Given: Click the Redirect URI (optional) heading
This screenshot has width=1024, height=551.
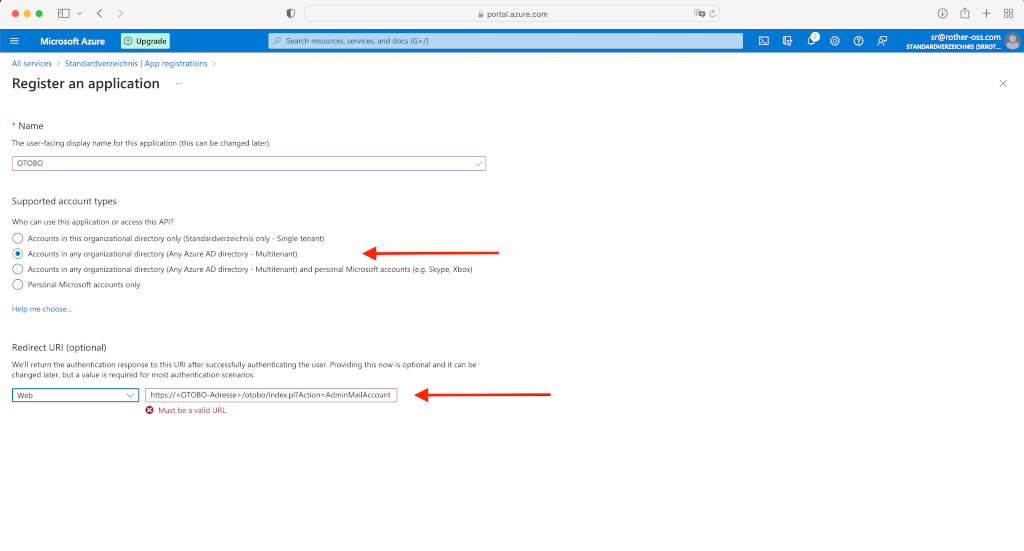Looking at the screenshot, I should click(59, 347).
